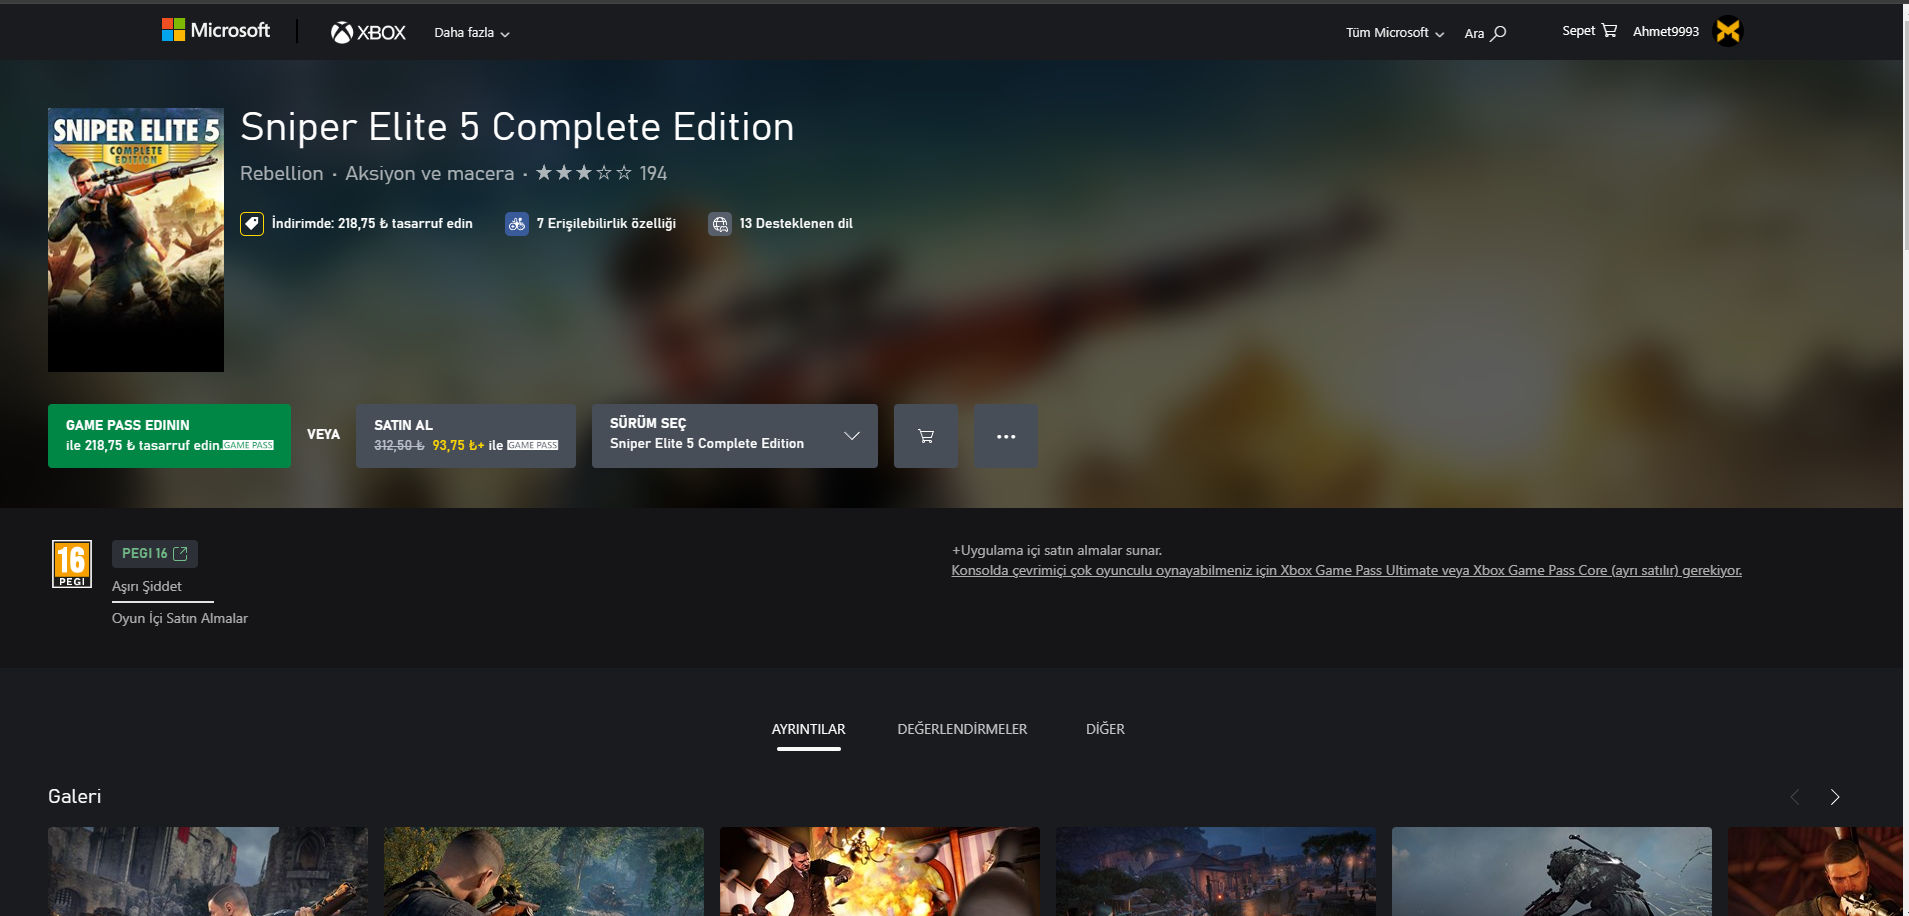The width and height of the screenshot is (1909, 916).
Task: Click the PEGI 16 rating badge image
Action: (72, 564)
